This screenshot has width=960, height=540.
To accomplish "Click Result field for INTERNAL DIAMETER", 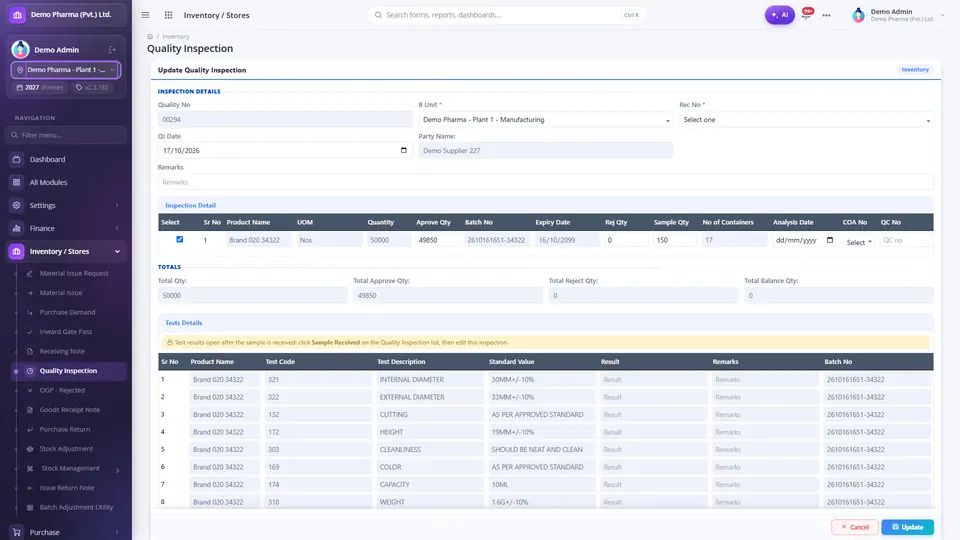I will (653, 380).
